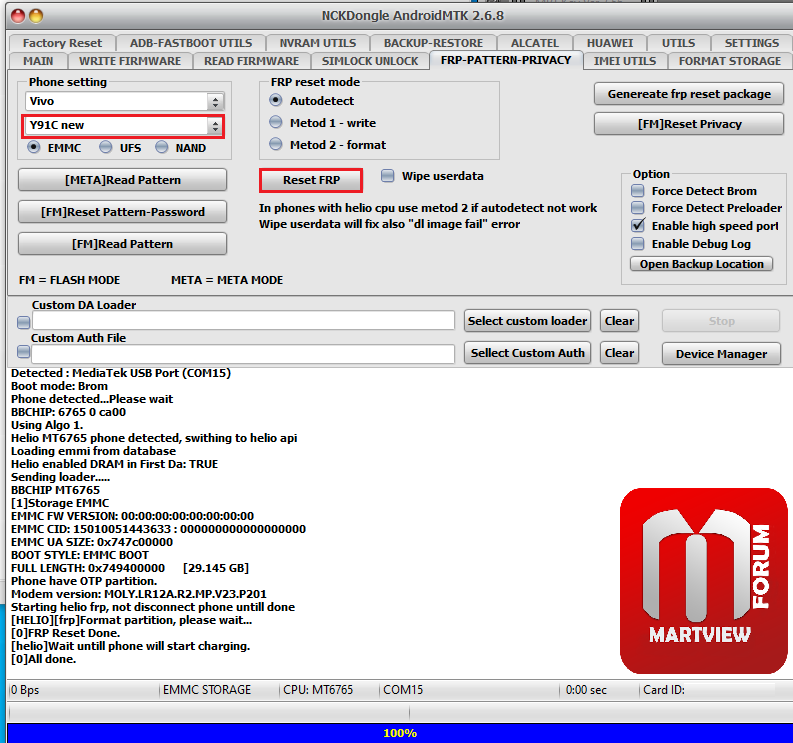Screen dimensions: 793x743
Task: Click the disabled Stop button
Action: point(721,321)
